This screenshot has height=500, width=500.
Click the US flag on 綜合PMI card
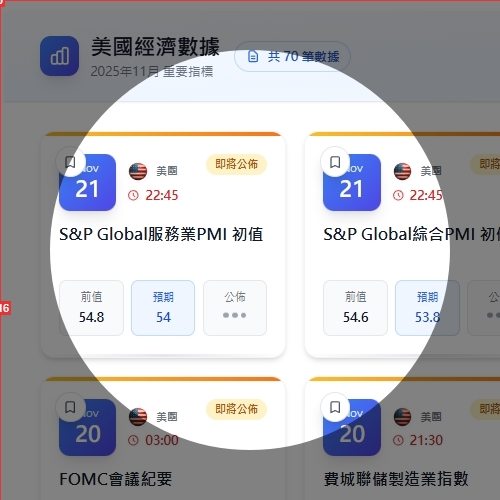[402, 171]
